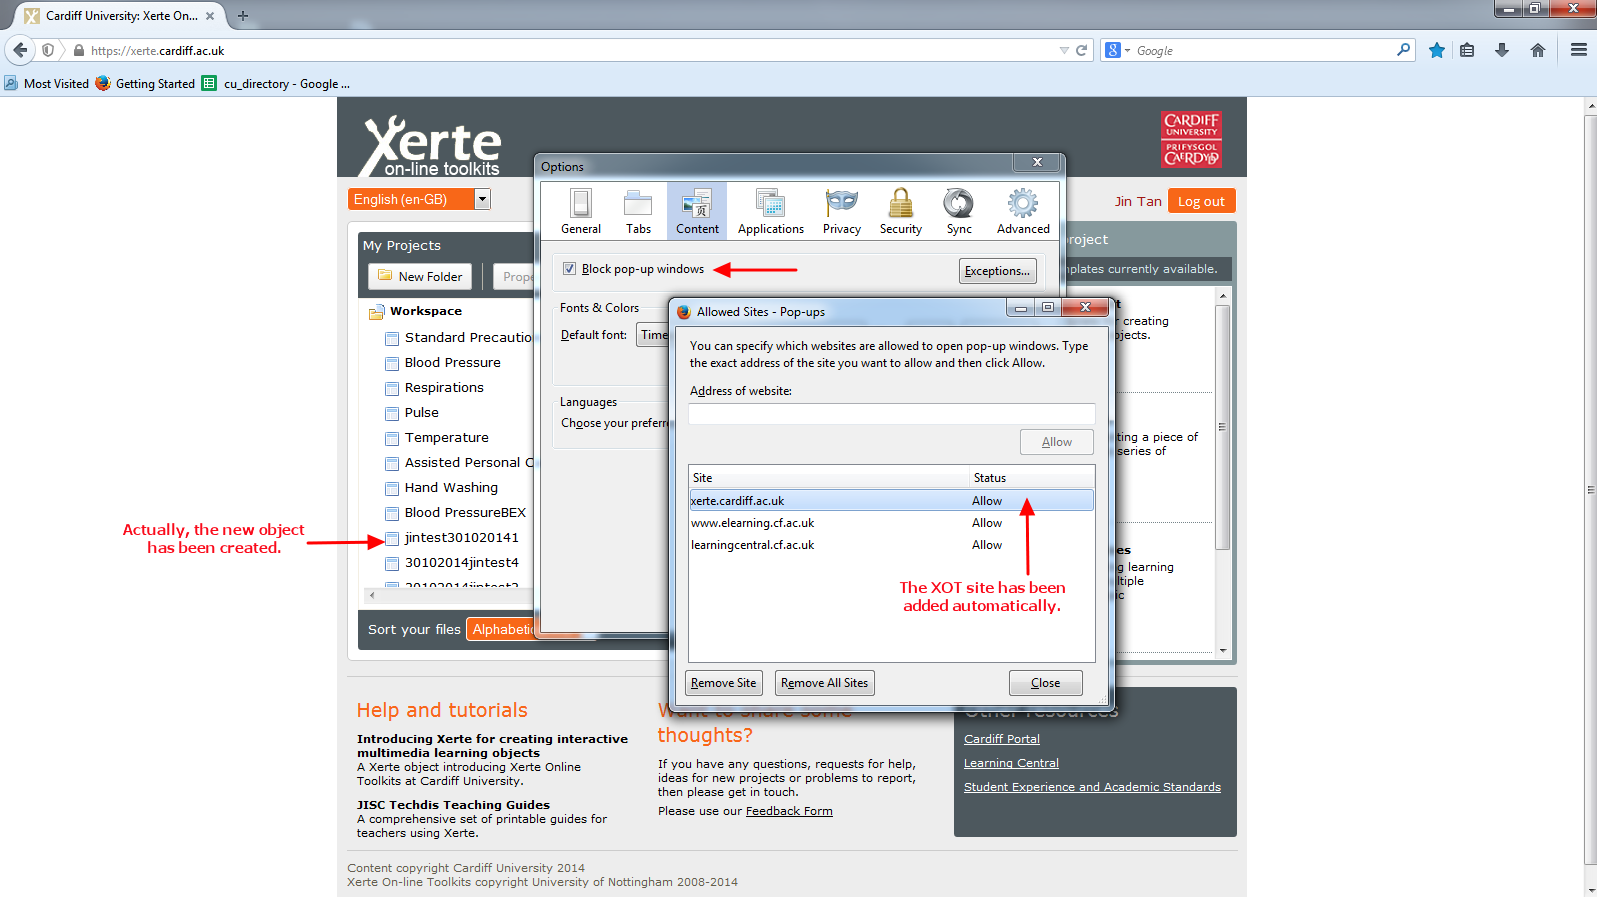Open Most Visited bookmarks folder
This screenshot has width=1597, height=897.
click(x=47, y=84)
